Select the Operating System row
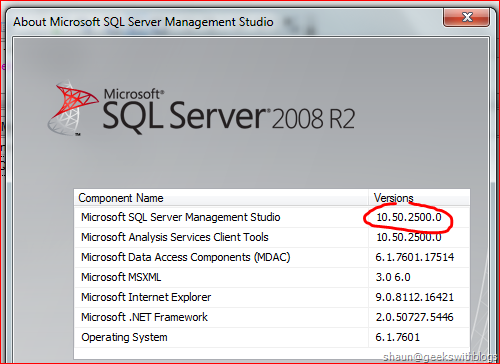The height and width of the screenshot is (364, 500). pos(272,337)
